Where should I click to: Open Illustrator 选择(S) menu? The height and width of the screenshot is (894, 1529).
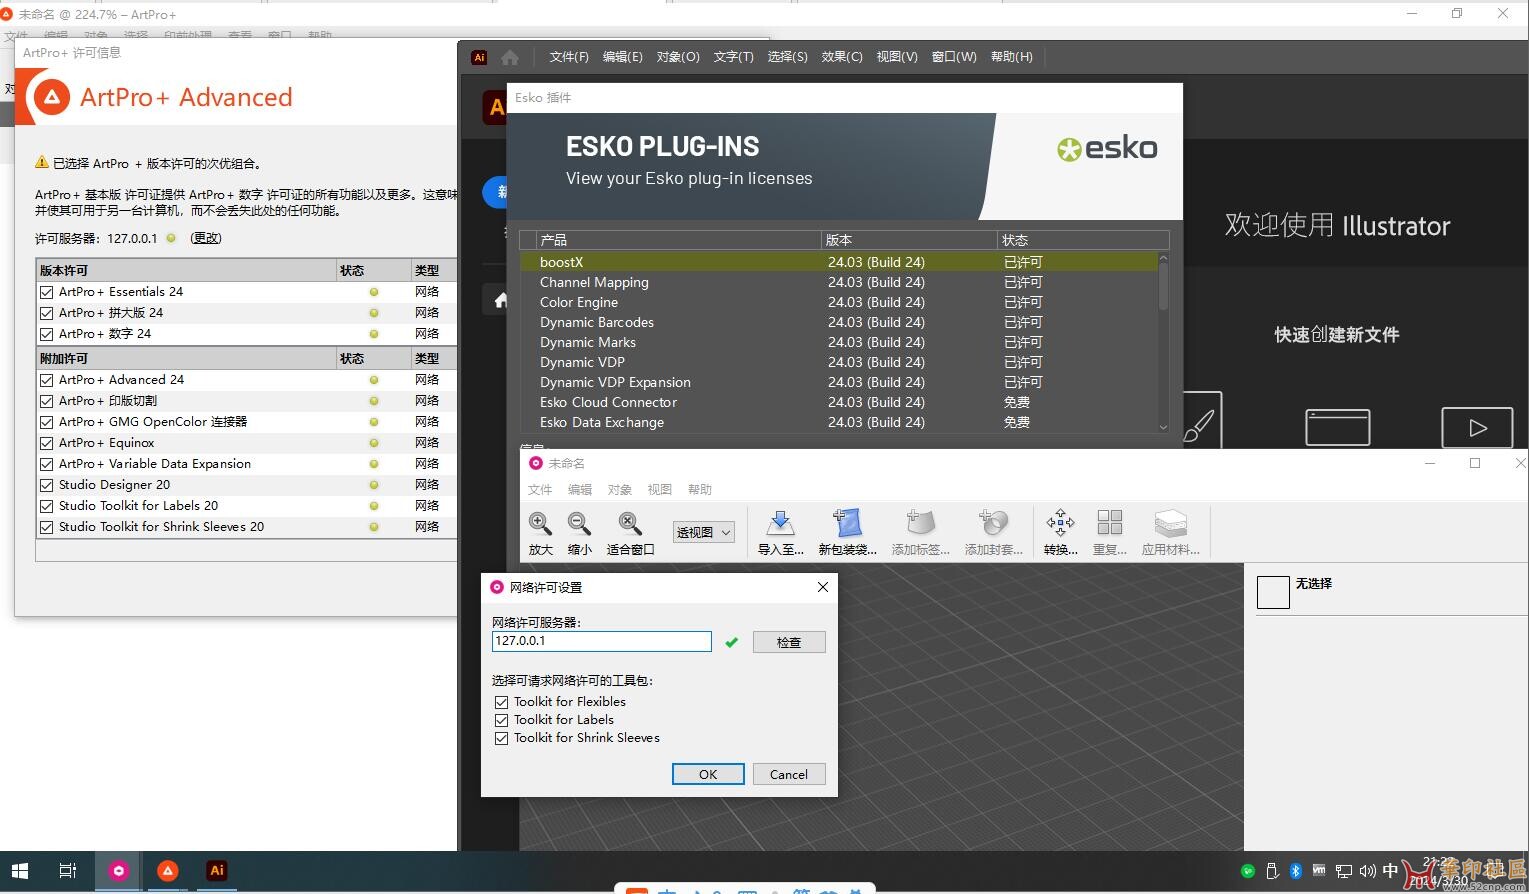(788, 57)
